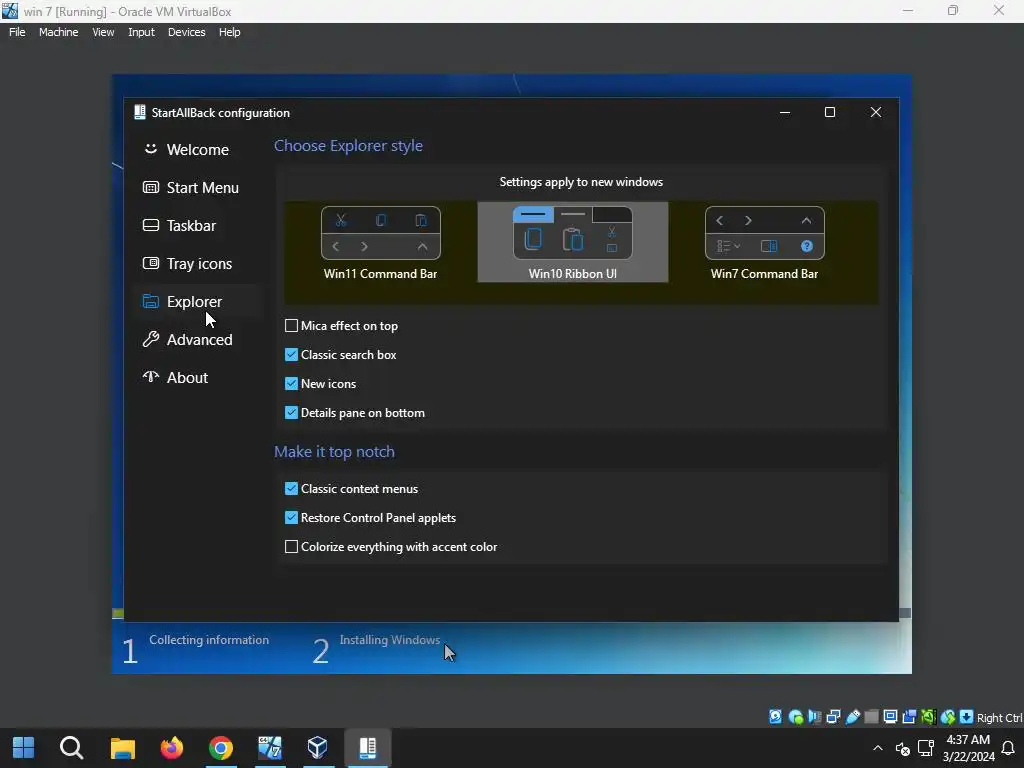Choose the Win10 Ribbon UI explorer style
Viewport: 1024px width, 768px height.
[x=573, y=242]
